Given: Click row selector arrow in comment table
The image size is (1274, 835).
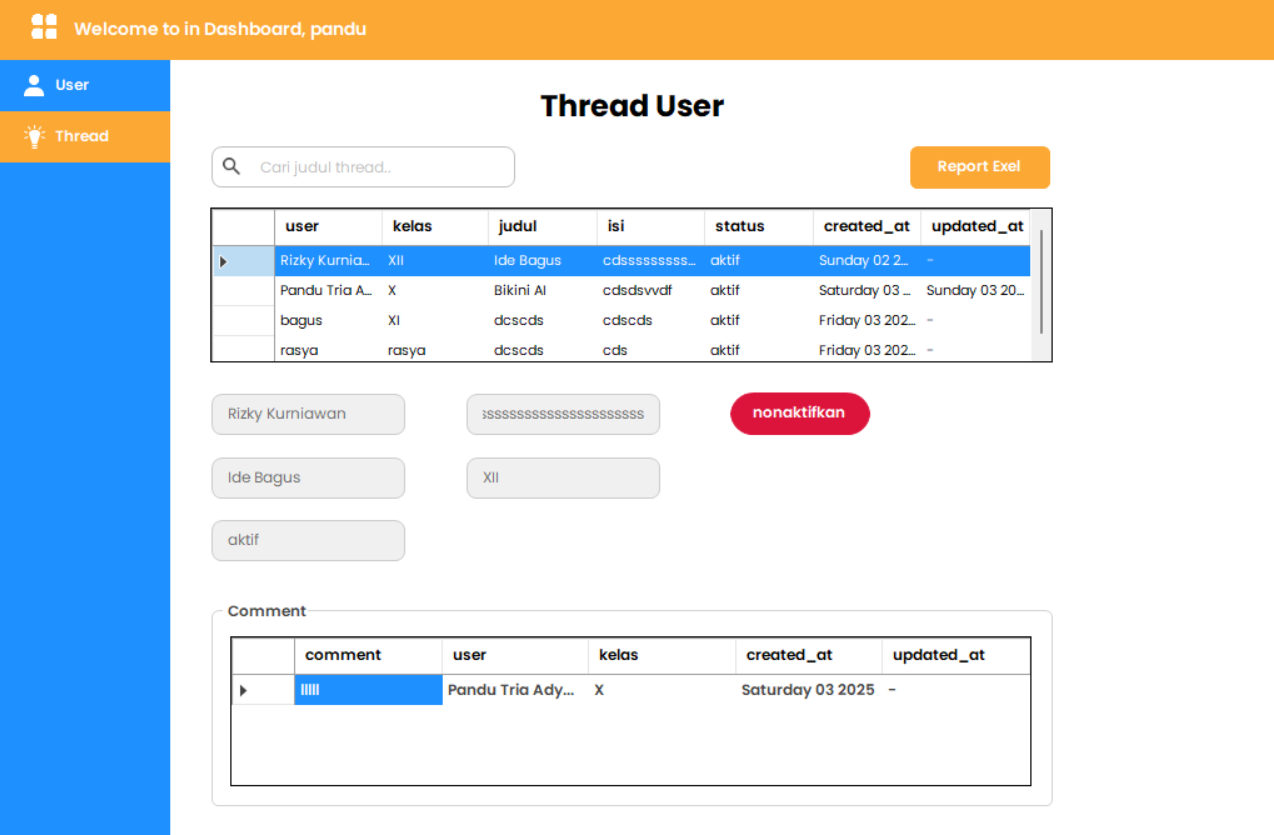Looking at the screenshot, I should (x=243, y=690).
